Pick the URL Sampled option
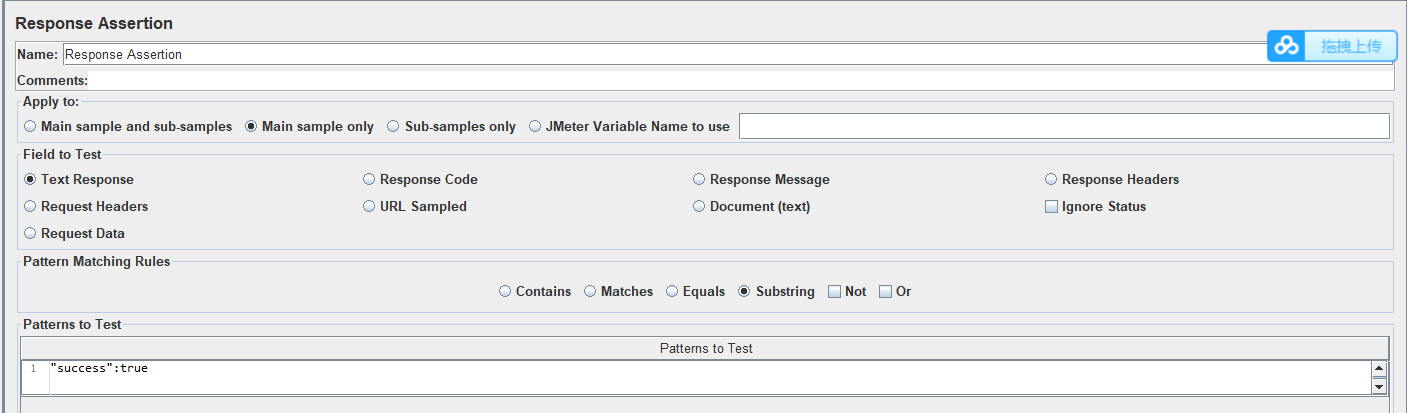 coord(370,207)
